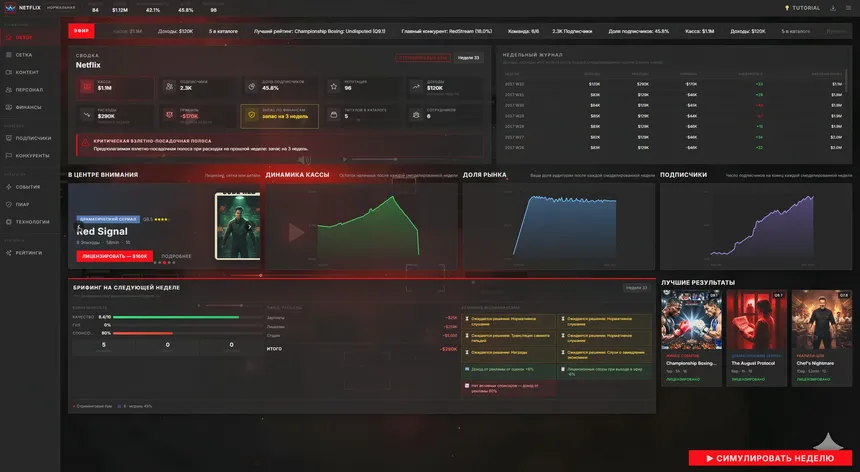Click the Red Signal poster image
The height and width of the screenshot is (472, 860).
tap(238, 226)
